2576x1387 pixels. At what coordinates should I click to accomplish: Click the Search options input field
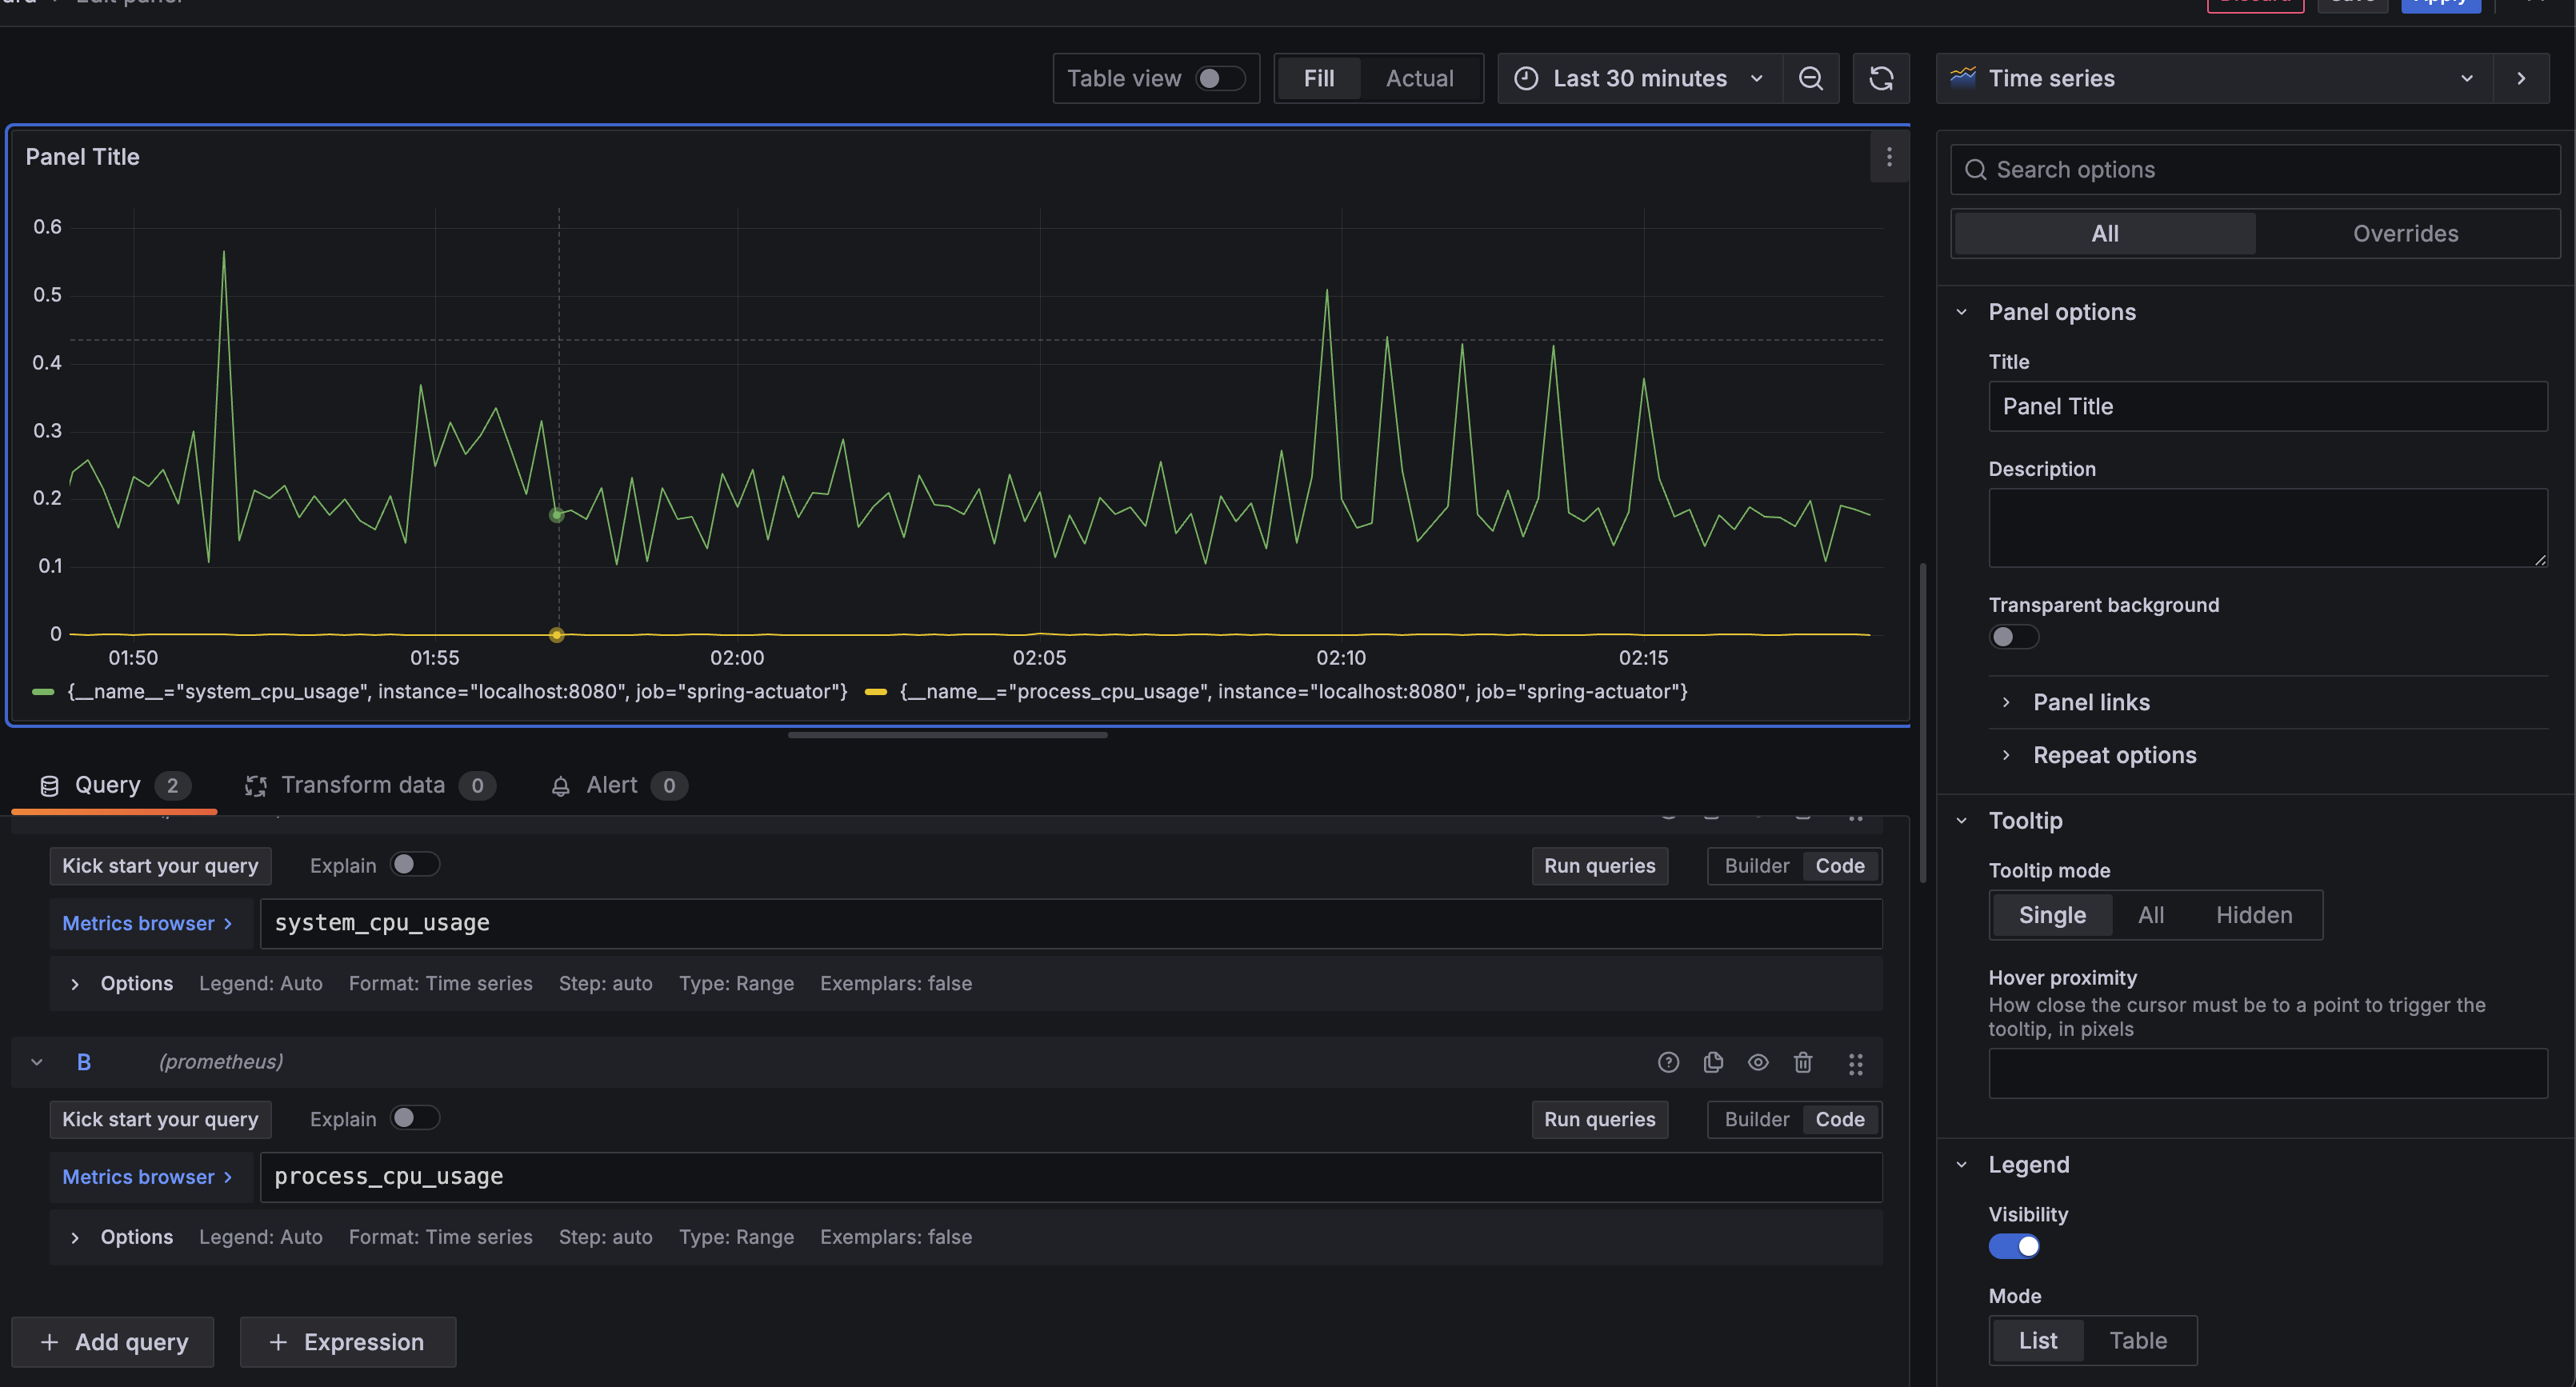click(x=2255, y=170)
